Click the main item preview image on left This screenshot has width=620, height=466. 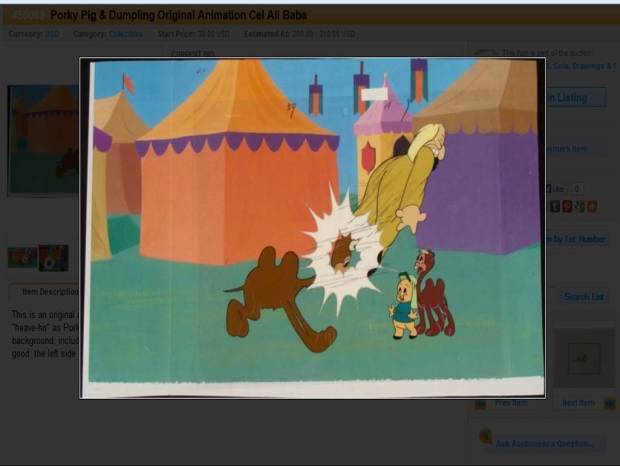point(43,140)
